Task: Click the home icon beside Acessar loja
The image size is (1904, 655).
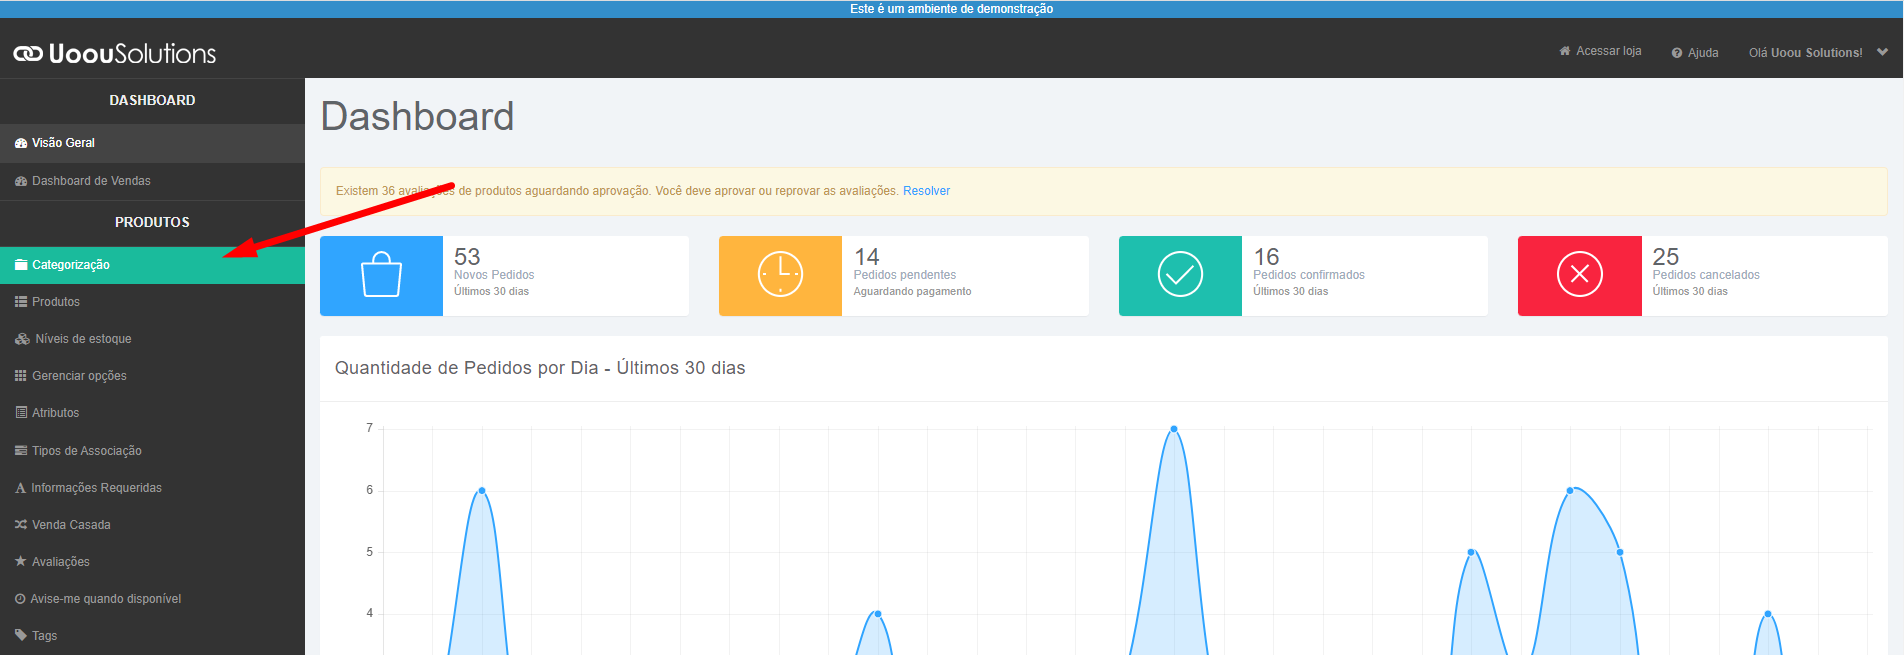Action: click(x=1565, y=51)
